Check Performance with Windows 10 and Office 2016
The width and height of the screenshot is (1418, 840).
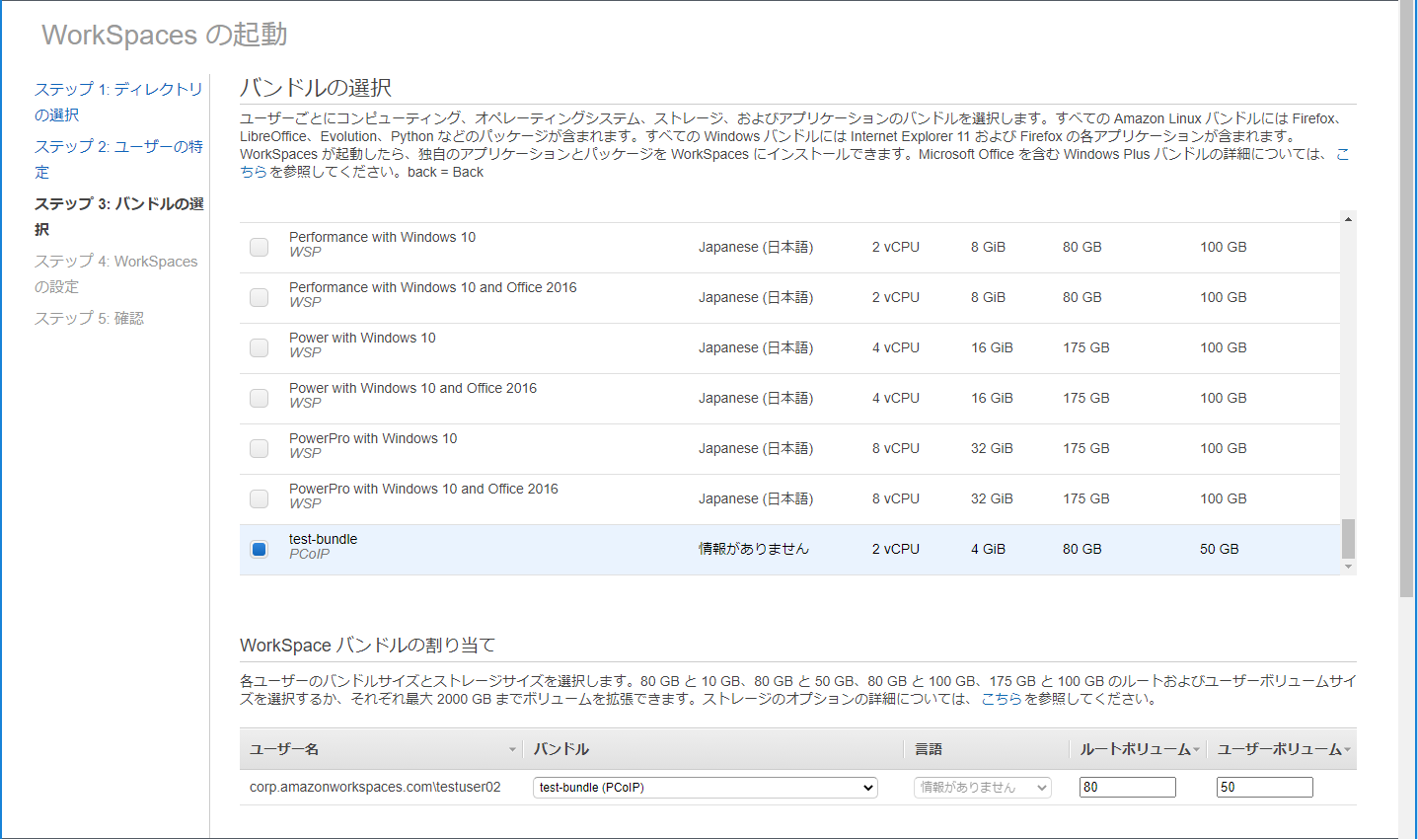tap(259, 297)
